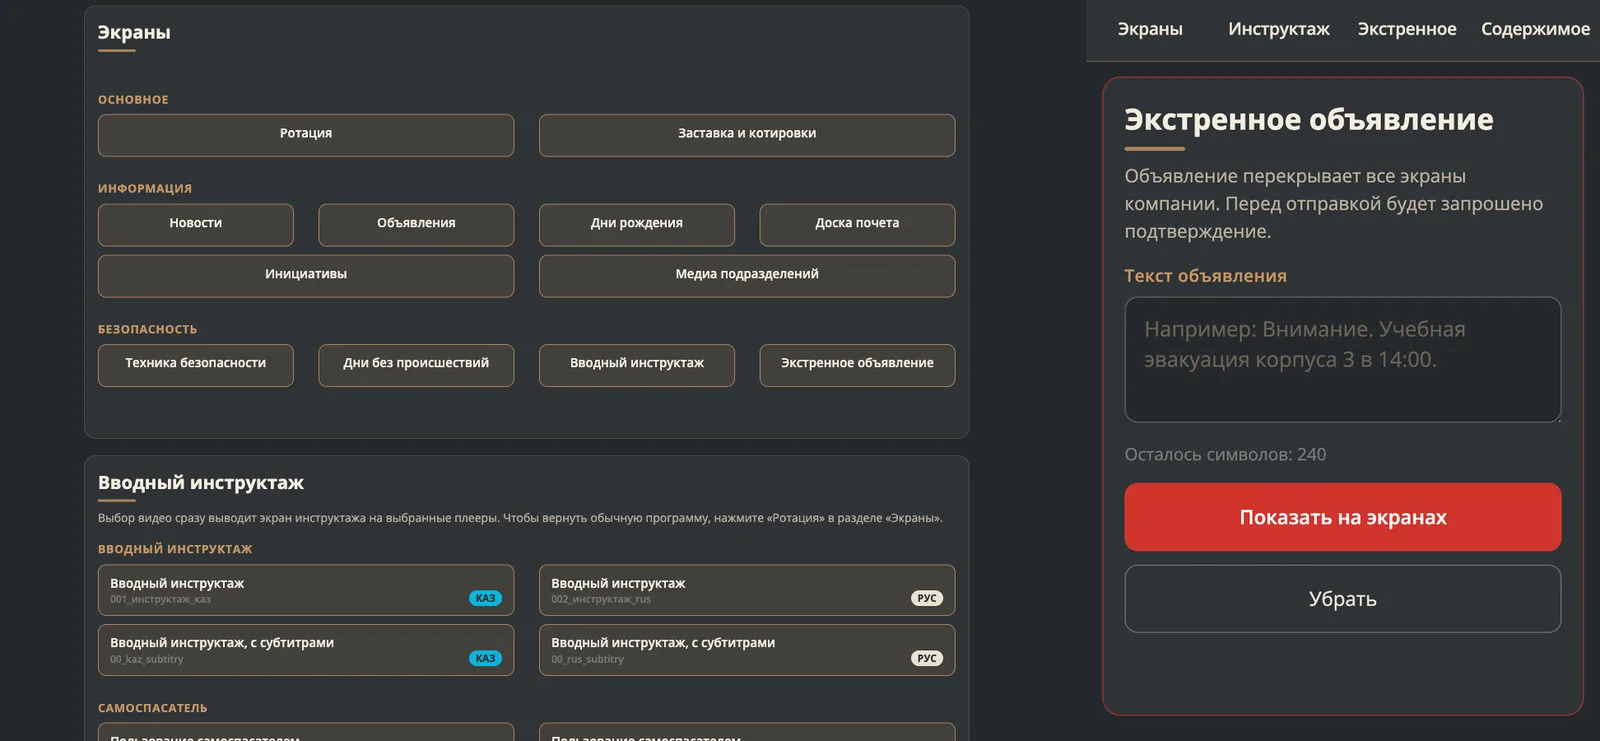Select Экстренное объявление screen button
1600x741 pixels.
click(857, 365)
